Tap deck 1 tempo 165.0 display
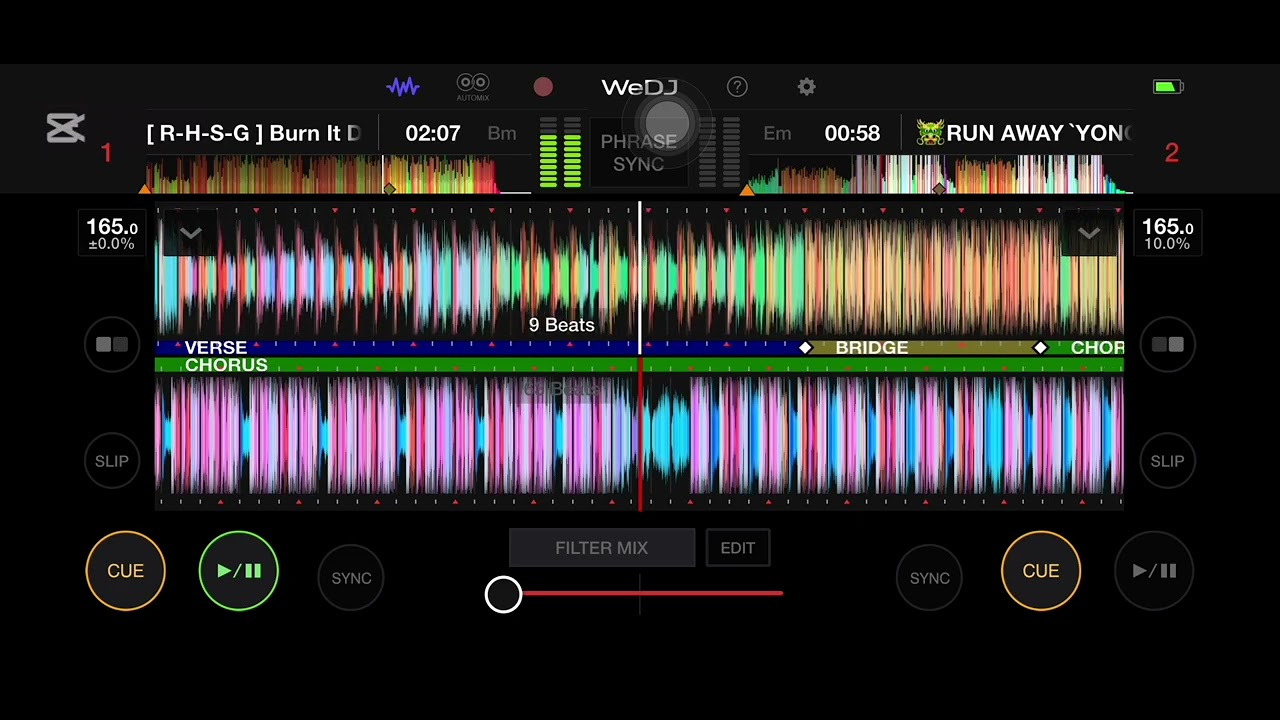Image resolution: width=1280 pixels, height=720 pixels. click(x=111, y=234)
